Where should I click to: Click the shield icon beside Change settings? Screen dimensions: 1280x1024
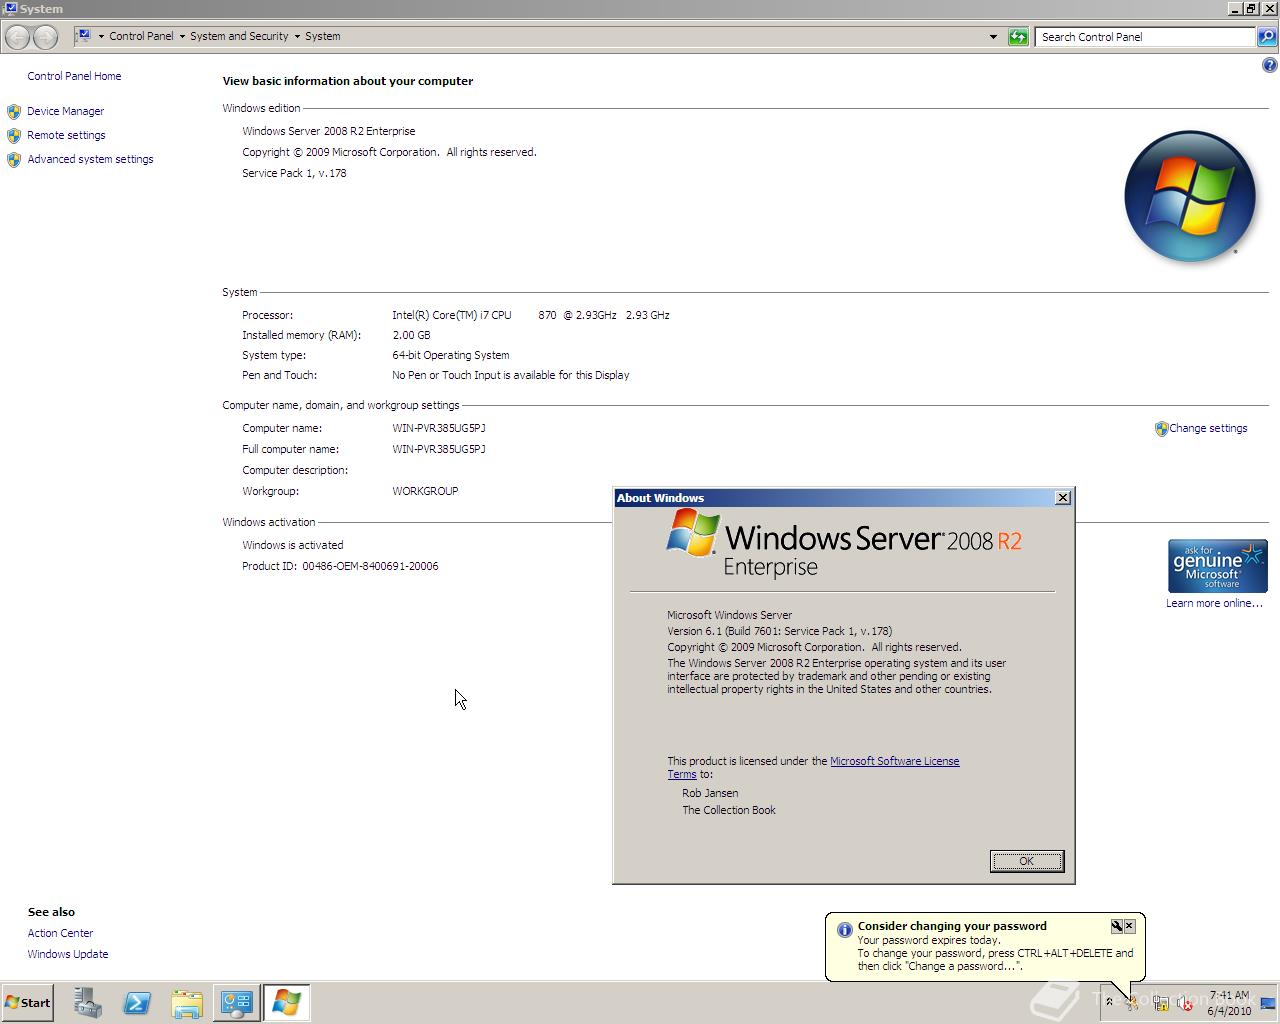click(x=1161, y=429)
